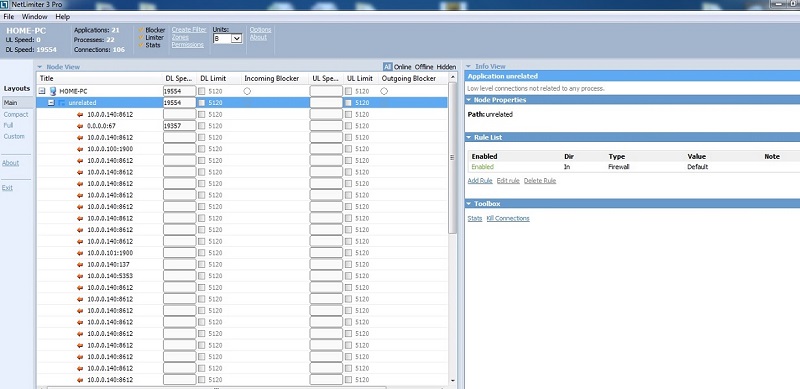
Task: Check DL Limit box for 10.0.0.140:137
Action: 202,264
